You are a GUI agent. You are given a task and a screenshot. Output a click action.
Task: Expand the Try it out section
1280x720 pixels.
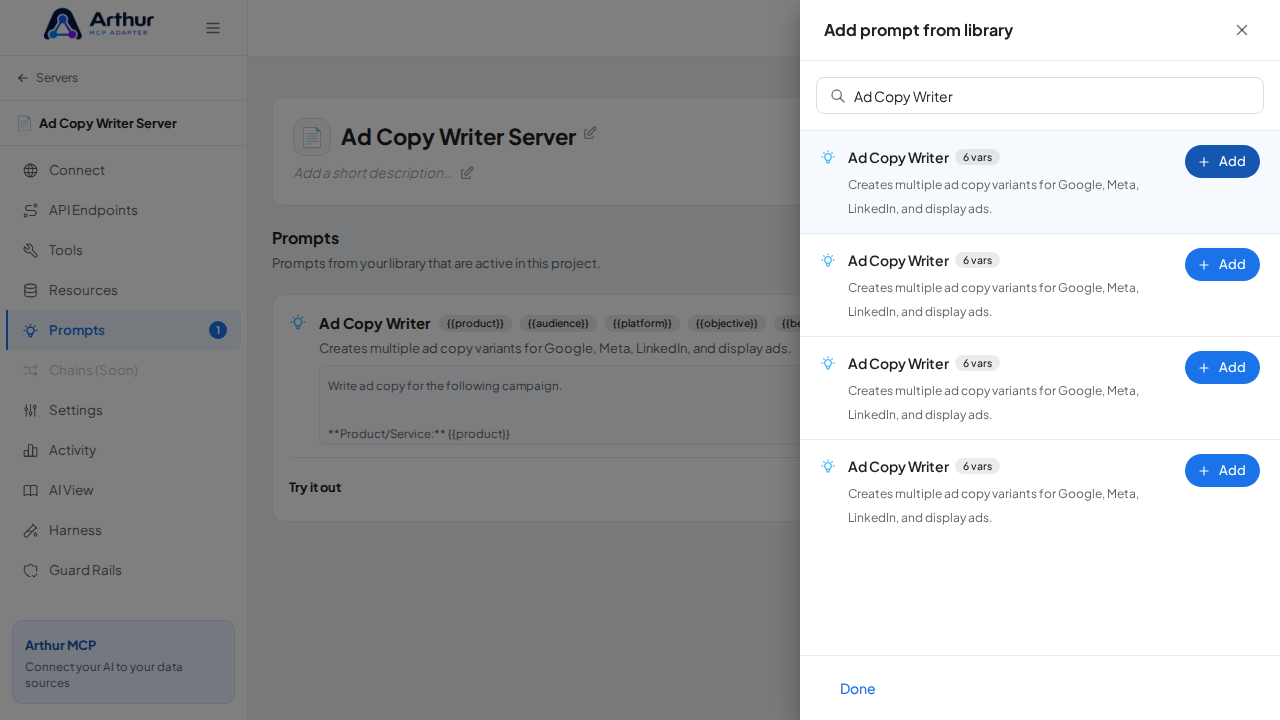(x=315, y=487)
